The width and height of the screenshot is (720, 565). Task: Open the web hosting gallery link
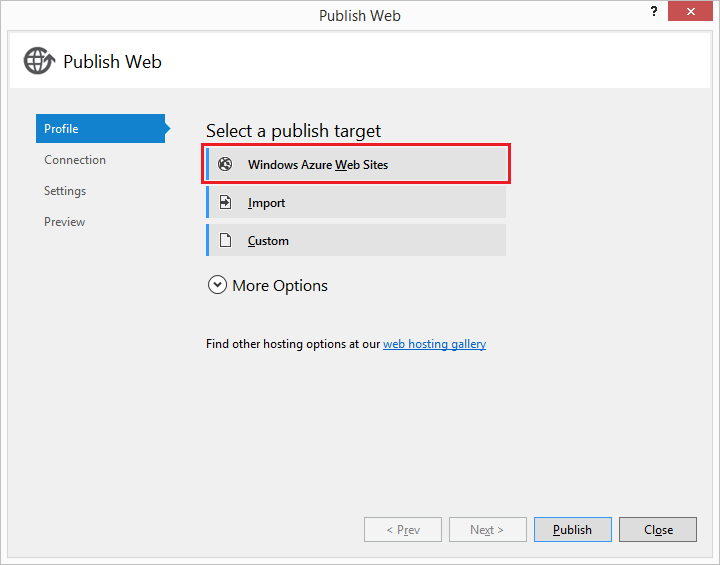click(x=434, y=344)
